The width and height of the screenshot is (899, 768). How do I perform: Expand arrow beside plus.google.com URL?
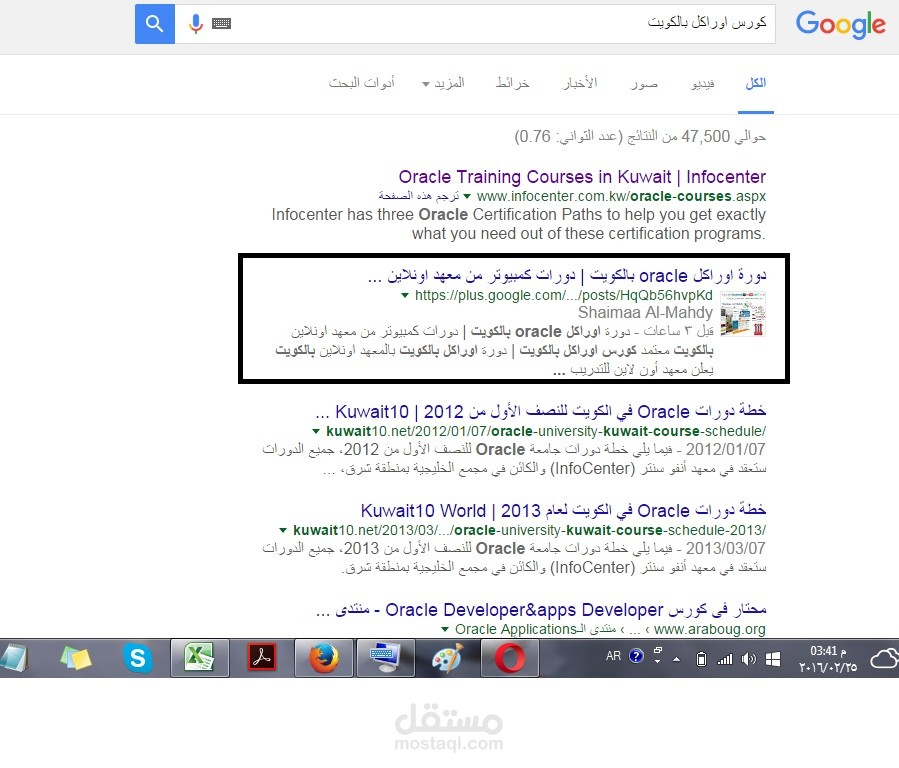(x=405, y=296)
